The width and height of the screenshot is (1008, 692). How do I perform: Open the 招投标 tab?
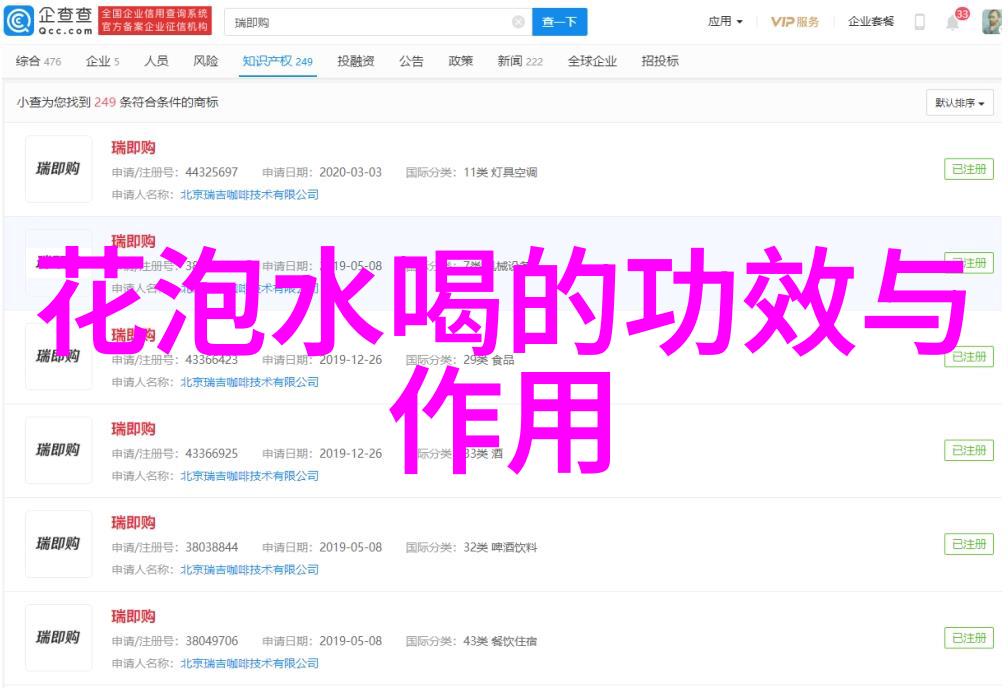[x=659, y=62]
